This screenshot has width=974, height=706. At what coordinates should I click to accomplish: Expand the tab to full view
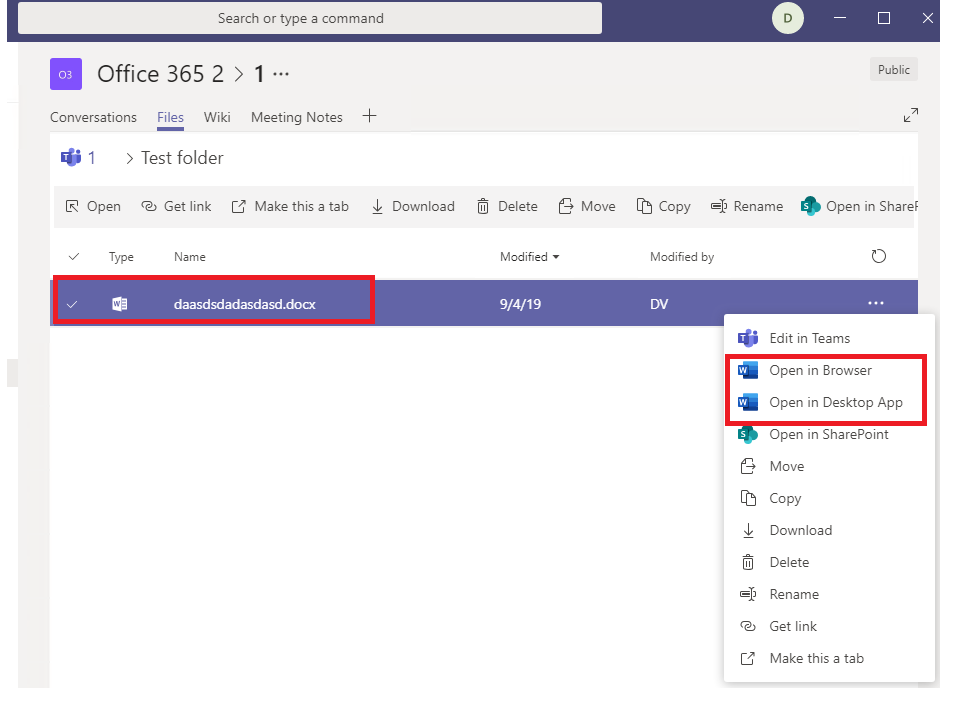pyautogui.click(x=911, y=115)
